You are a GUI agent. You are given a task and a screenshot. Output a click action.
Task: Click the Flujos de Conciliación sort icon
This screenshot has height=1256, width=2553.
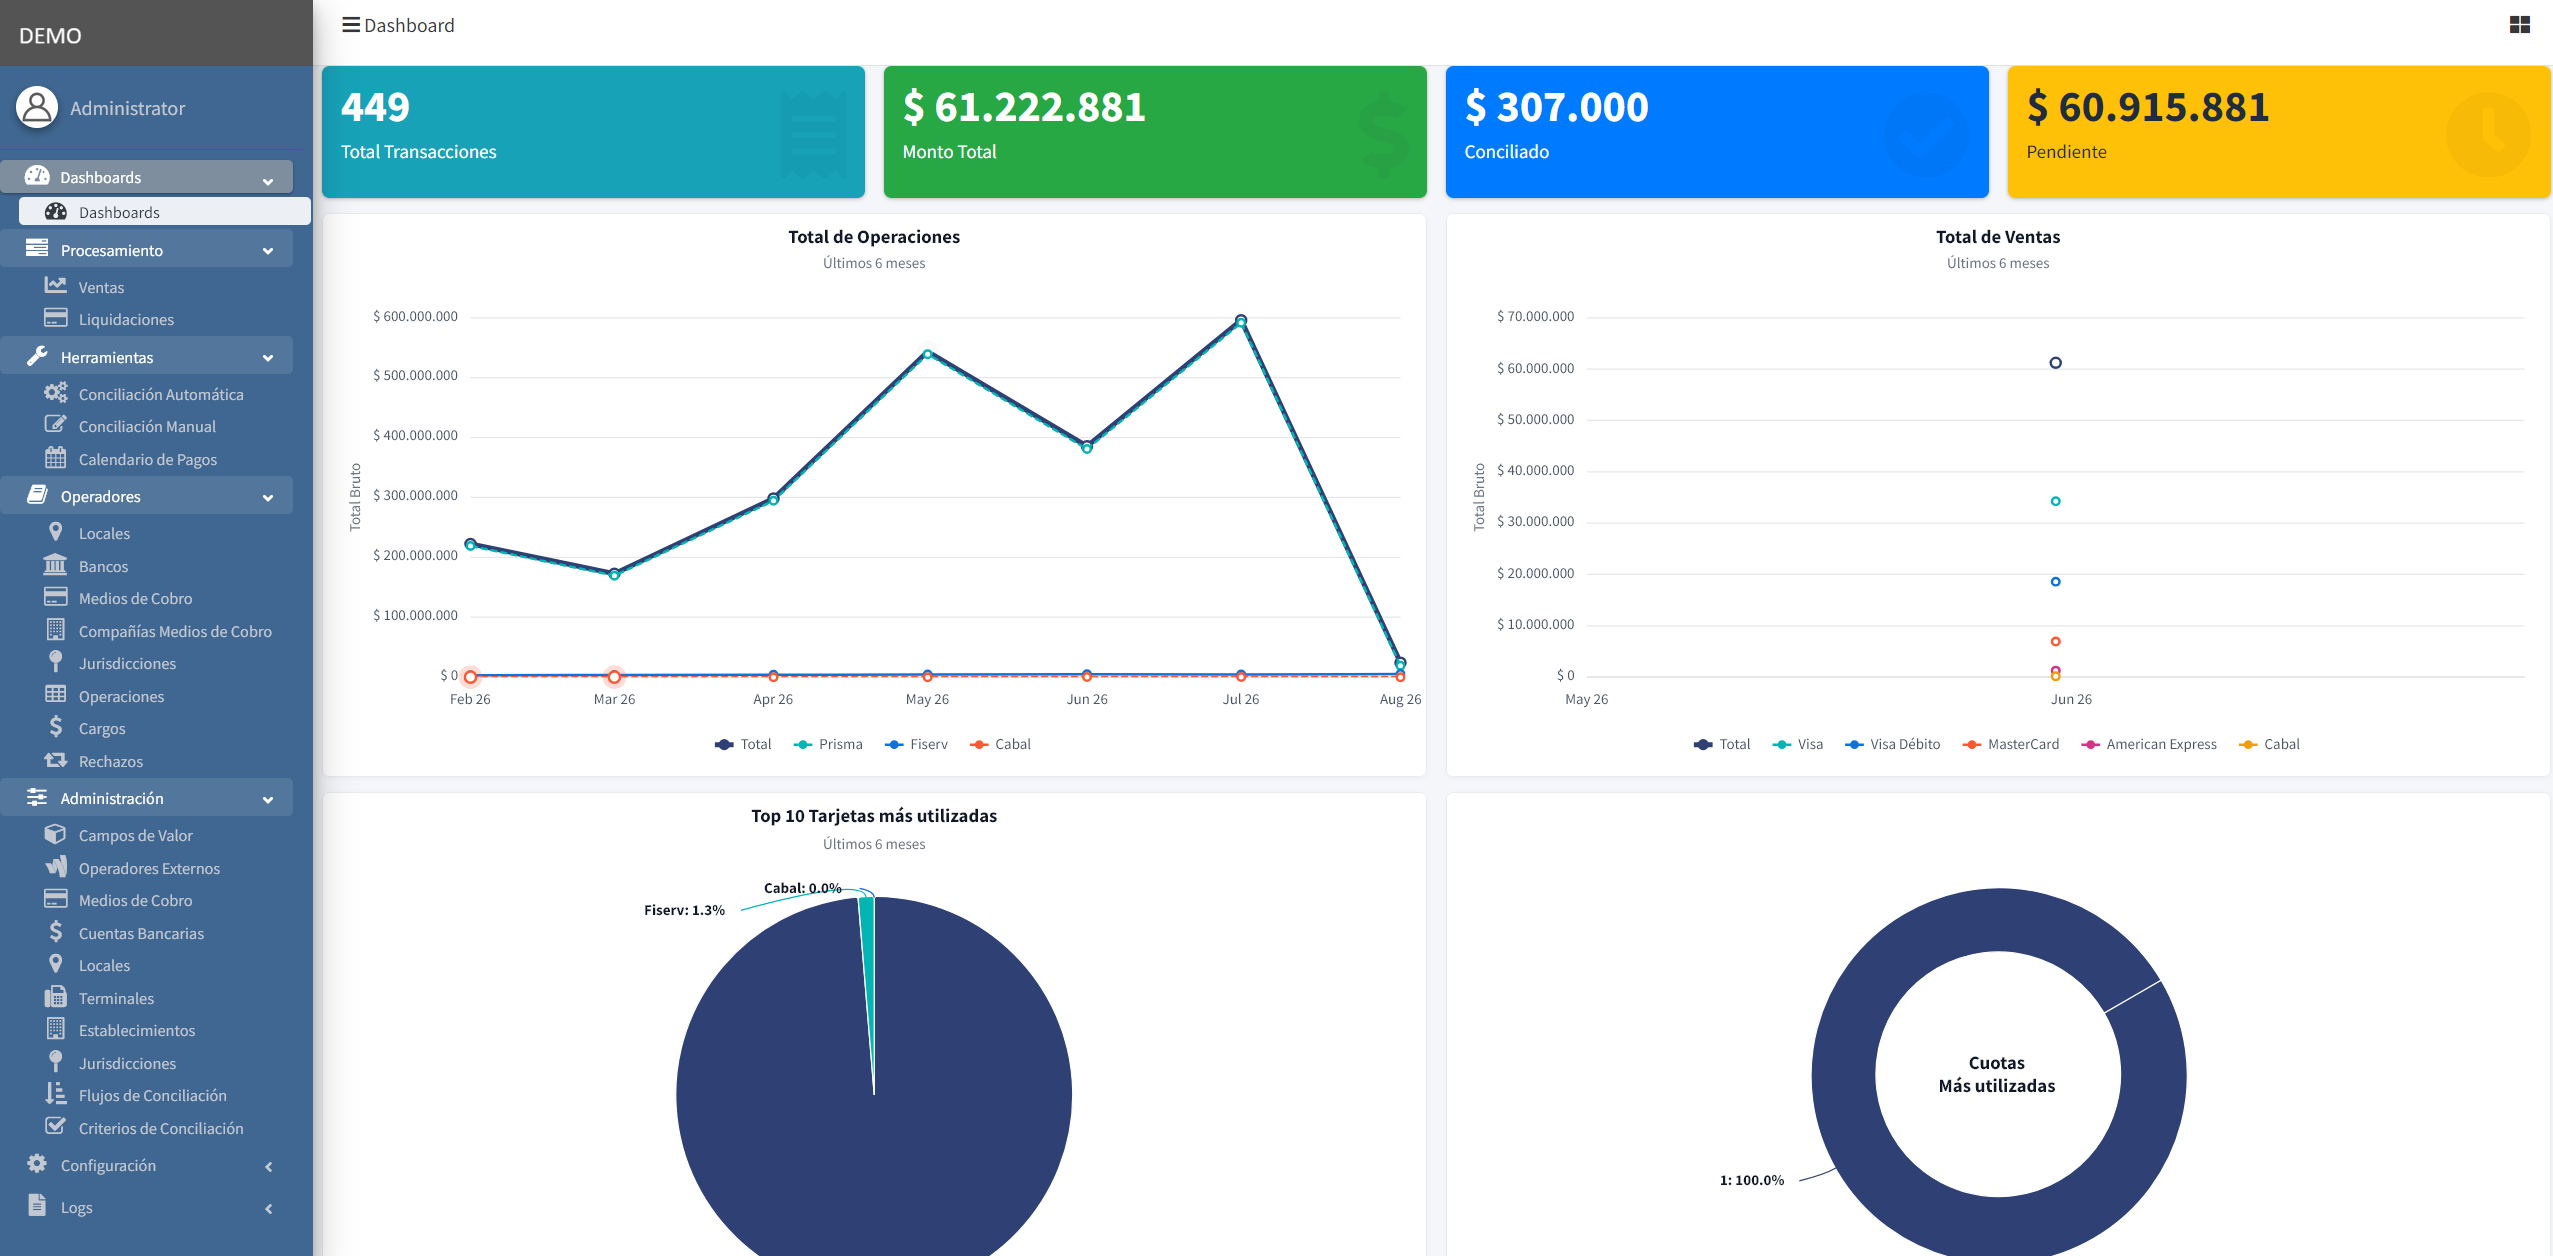tap(55, 1094)
